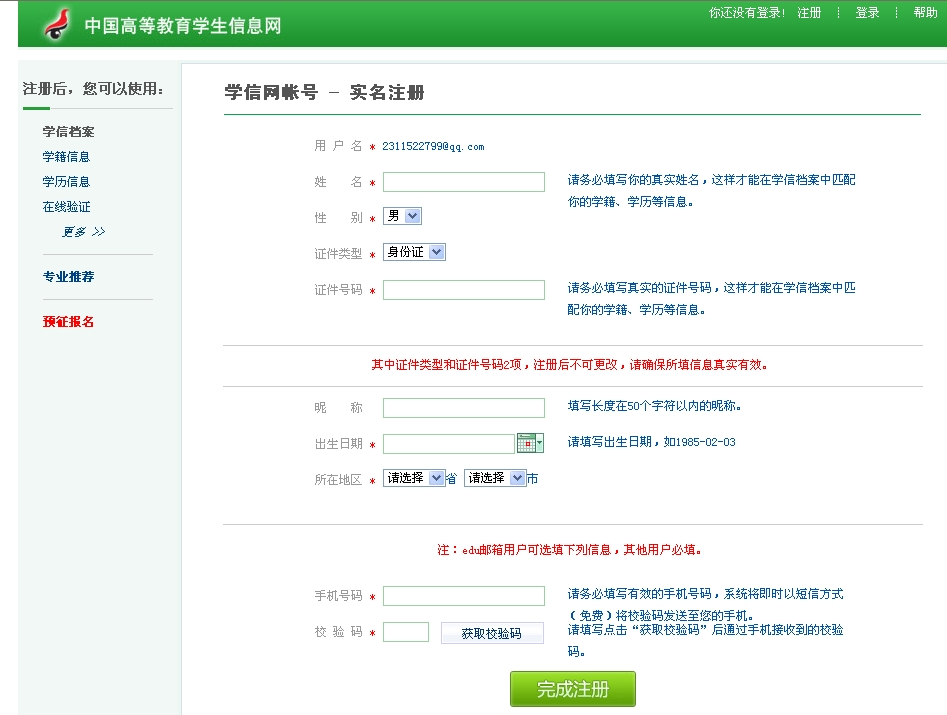This screenshot has height=715, width=947.
Task: Open 专业推荐 sidebar link
Action: pyautogui.click(x=68, y=277)
